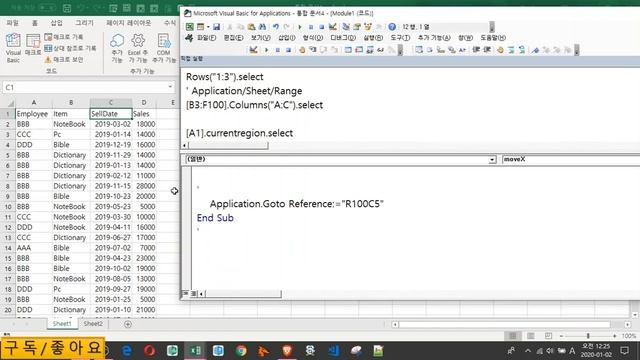Undo last action in VBA editor
The height and width of the screenshot is (360, 640).
click(276, 27)
